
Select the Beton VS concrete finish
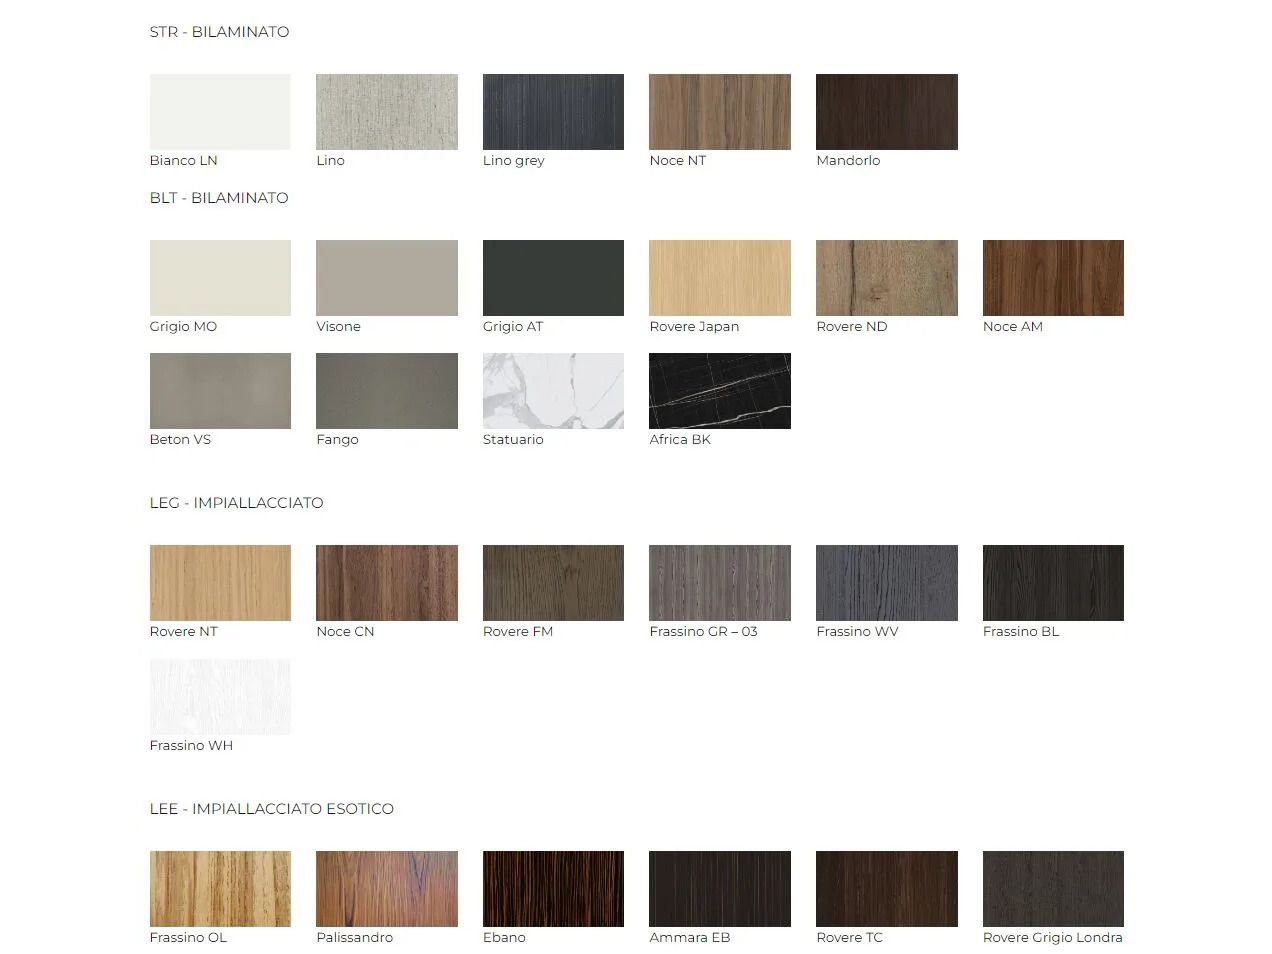[220, 391]
